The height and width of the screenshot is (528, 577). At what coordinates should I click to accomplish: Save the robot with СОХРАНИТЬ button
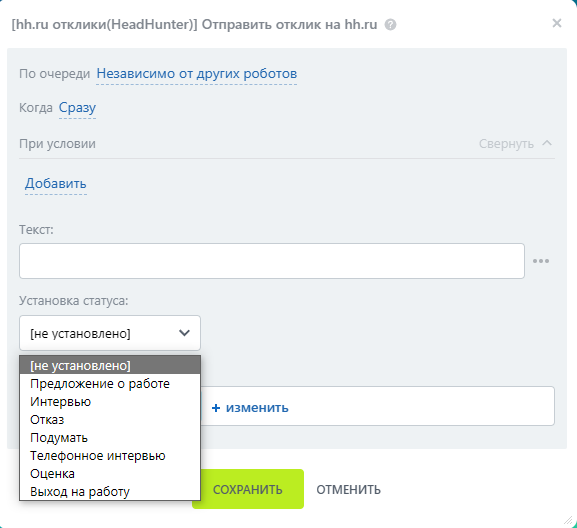point(248,489)
